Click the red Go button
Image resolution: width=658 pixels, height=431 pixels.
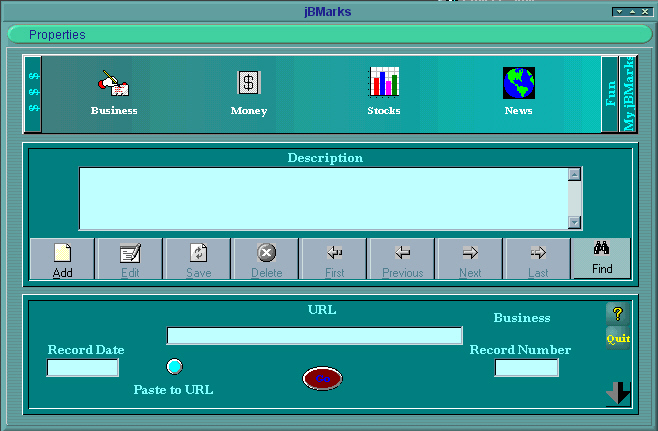tap(322, 378)
